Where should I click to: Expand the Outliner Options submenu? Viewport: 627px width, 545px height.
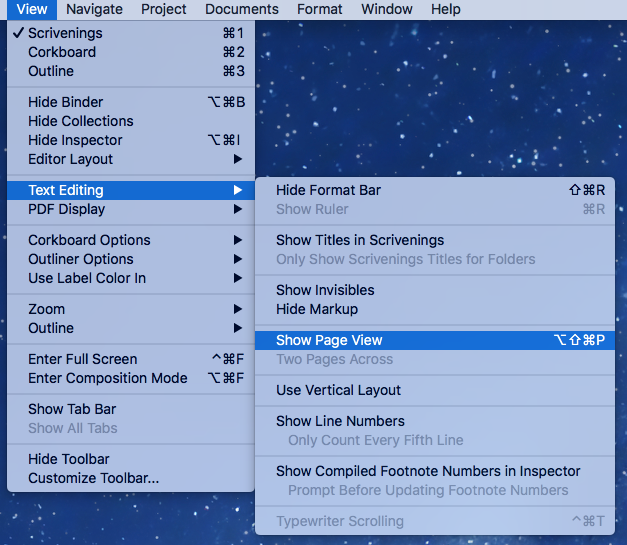131,259
